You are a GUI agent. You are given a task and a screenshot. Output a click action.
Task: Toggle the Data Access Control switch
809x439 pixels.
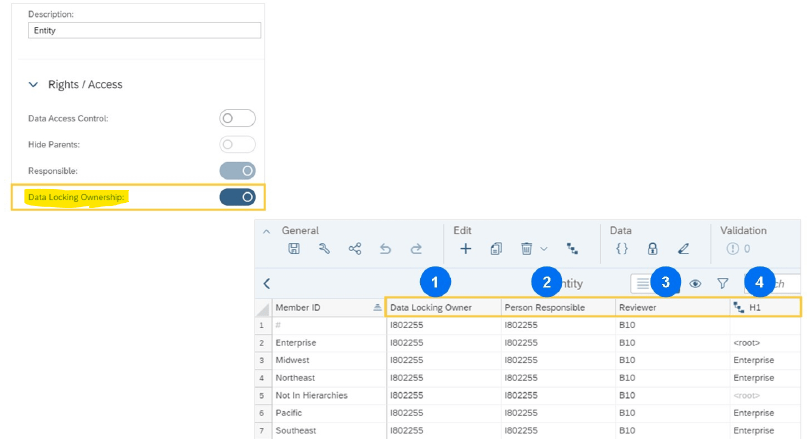coord(237,118)
